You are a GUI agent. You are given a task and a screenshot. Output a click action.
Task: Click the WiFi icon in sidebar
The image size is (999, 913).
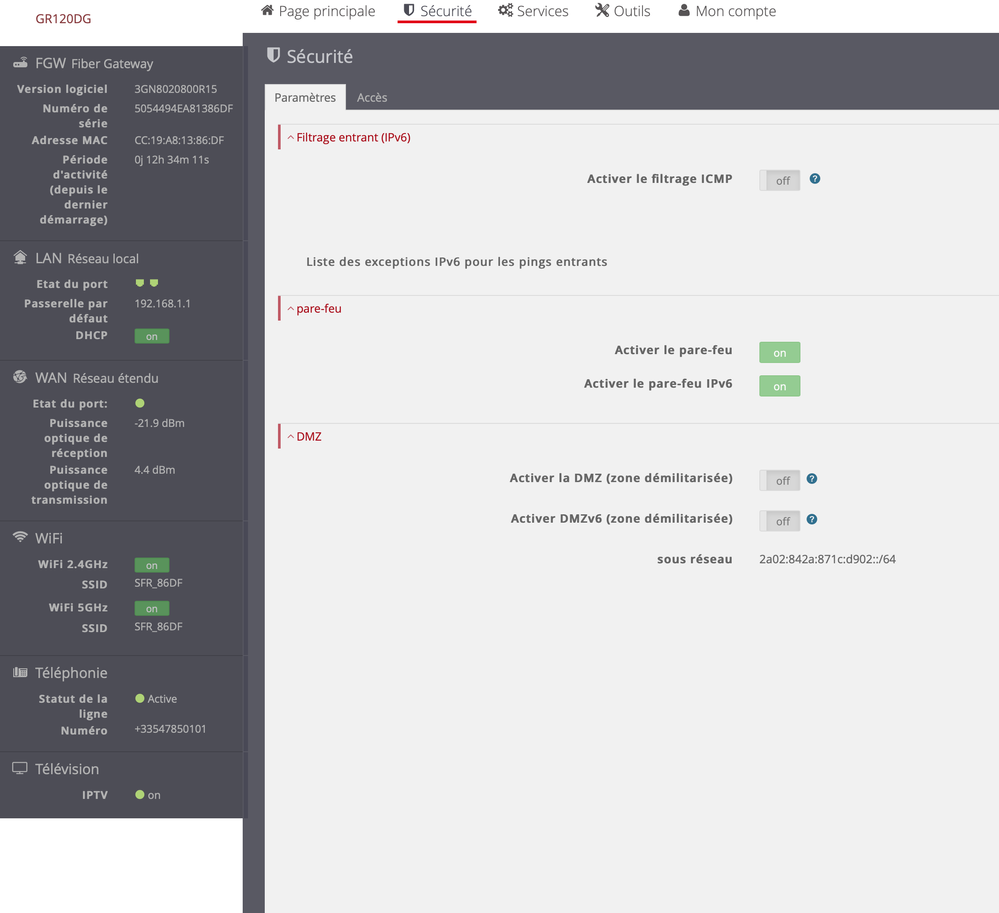20,537
